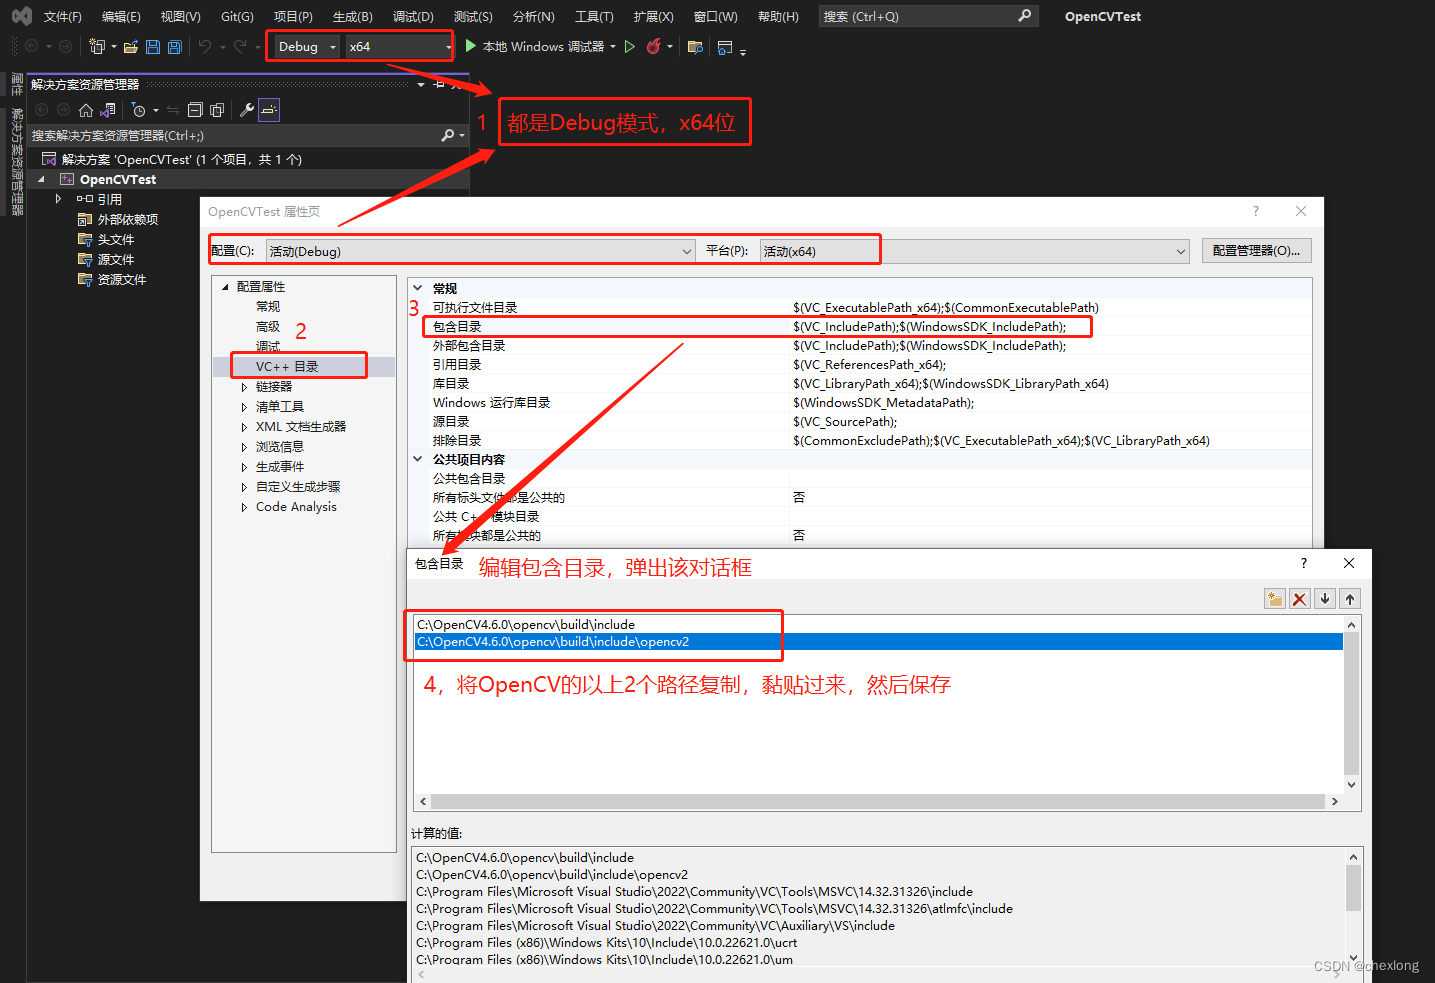
Task: Select the 库目录 property row
Action: coord(859,384)
